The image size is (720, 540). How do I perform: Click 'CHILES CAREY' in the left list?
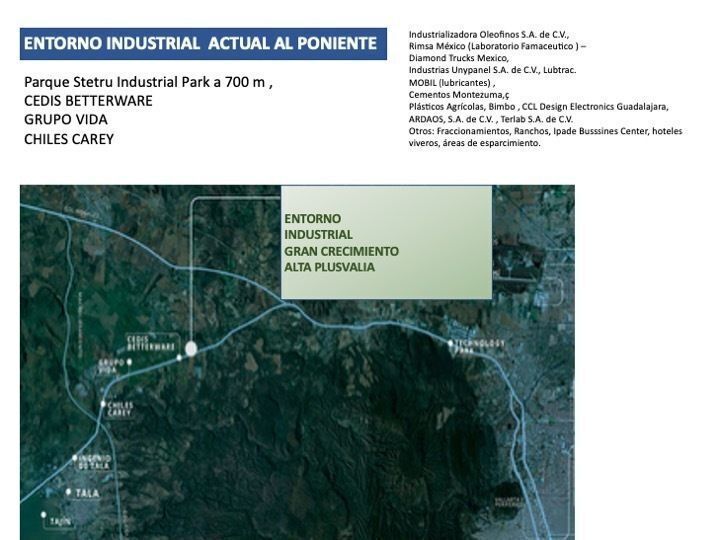point(69,139)
